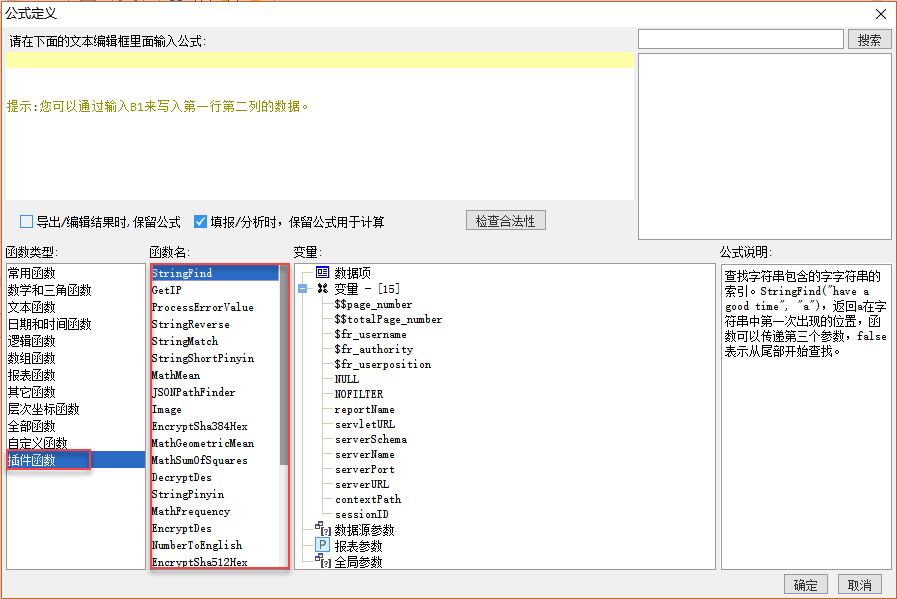Select the contextPath variable
The width and height of the screenshot is (897, 599).
[x=368, y=499]
